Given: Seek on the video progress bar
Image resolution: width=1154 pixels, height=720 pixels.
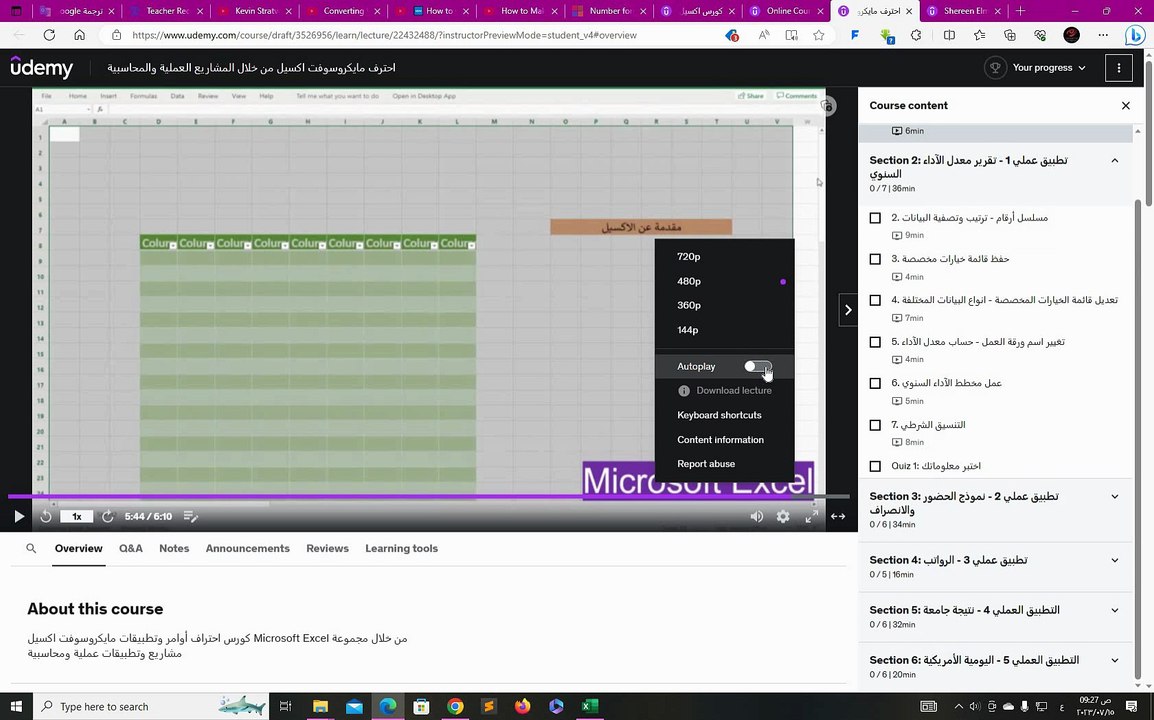Looking at the screenshot, I should click(428, 497).
